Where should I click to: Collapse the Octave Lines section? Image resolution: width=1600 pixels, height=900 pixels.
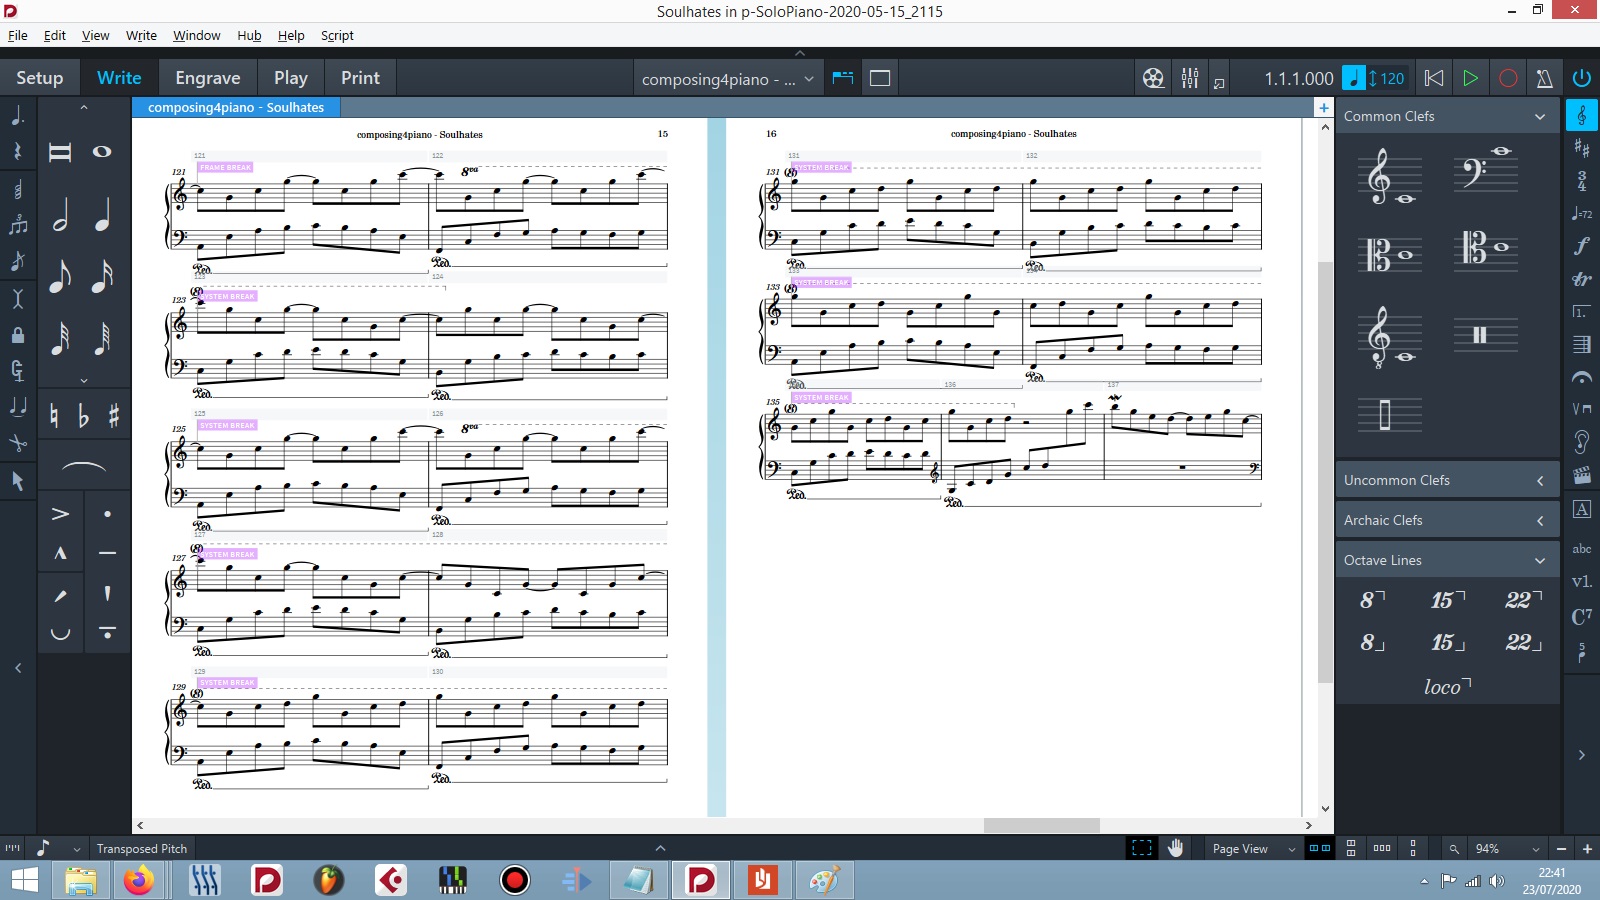point(1540,561)
